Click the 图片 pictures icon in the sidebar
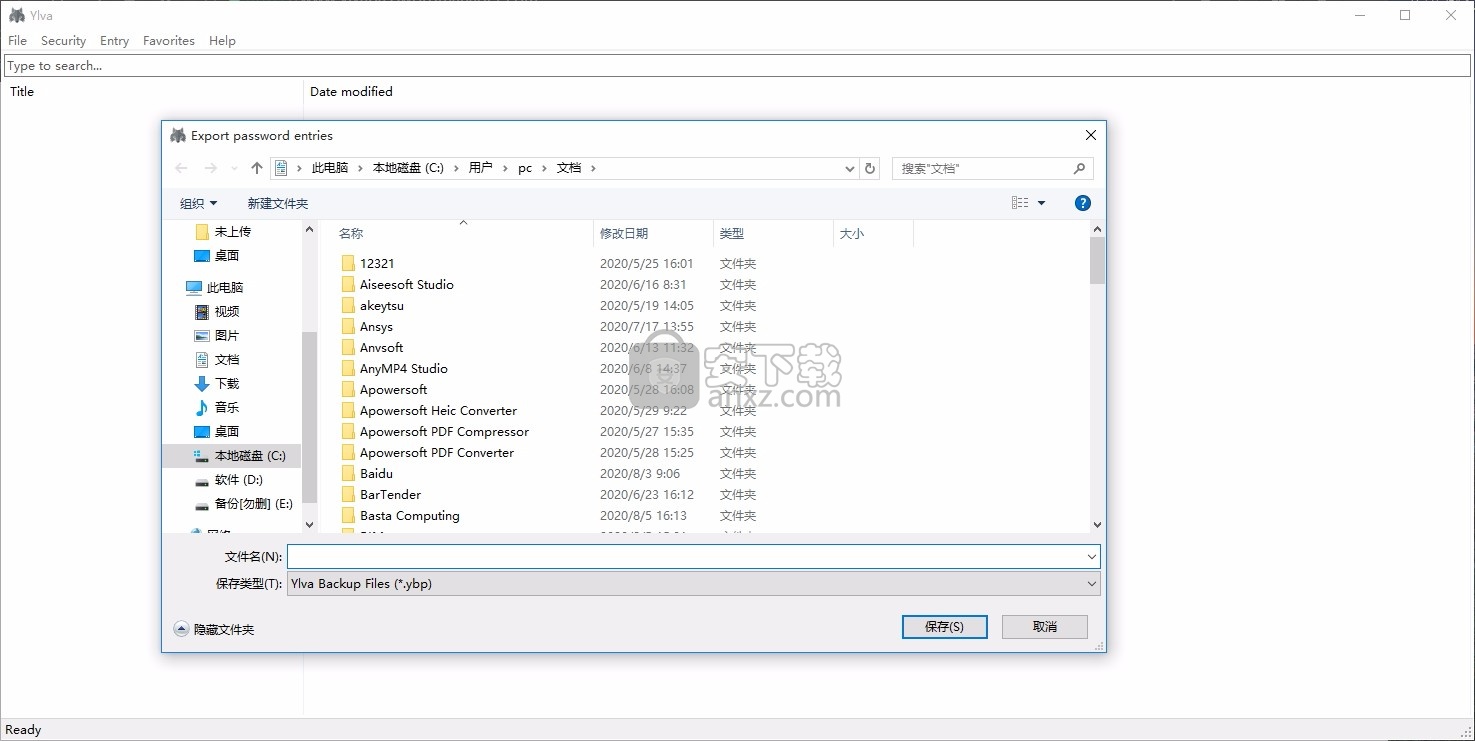 [202, 335]
